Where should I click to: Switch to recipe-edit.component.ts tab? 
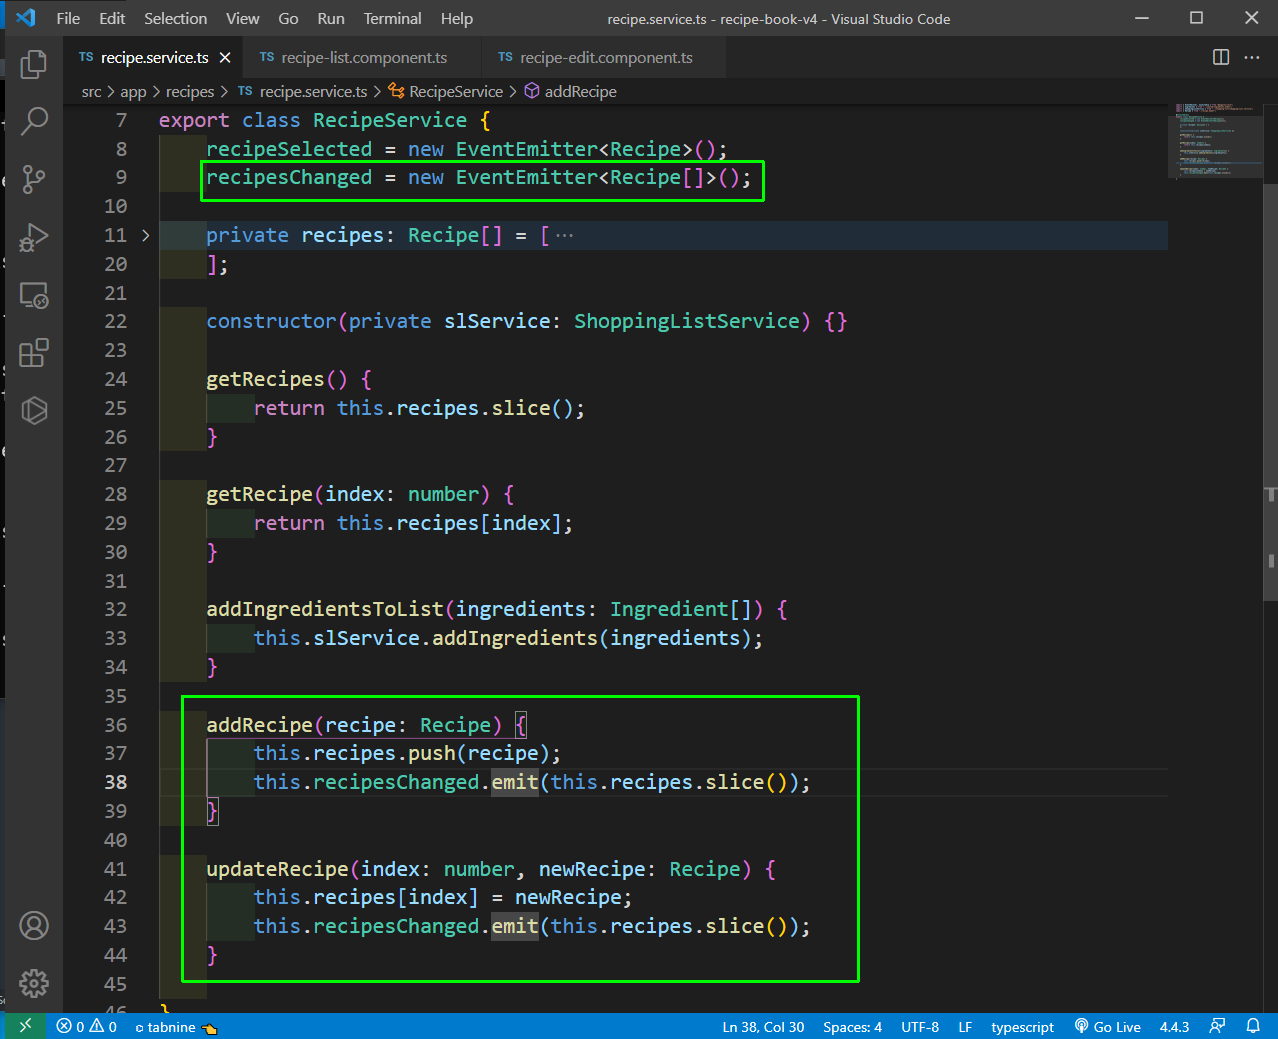pos(604,58)
